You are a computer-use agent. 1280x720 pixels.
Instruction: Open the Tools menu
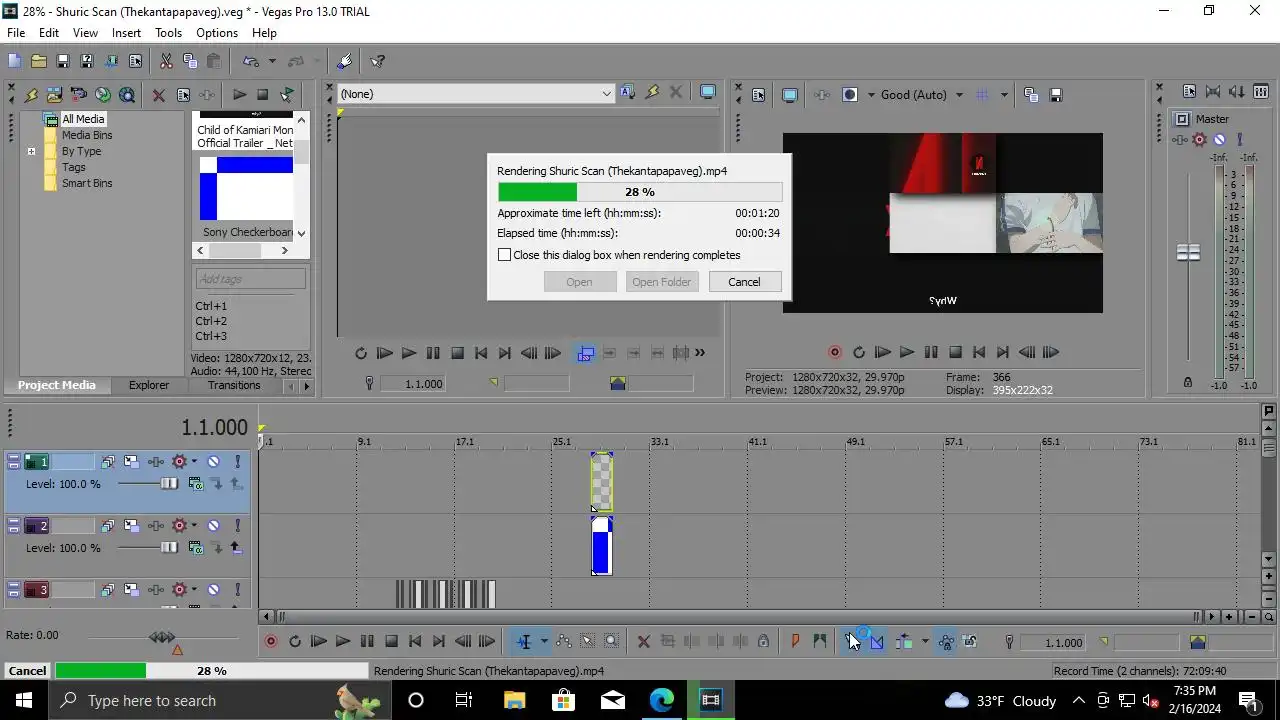point(168,33)
